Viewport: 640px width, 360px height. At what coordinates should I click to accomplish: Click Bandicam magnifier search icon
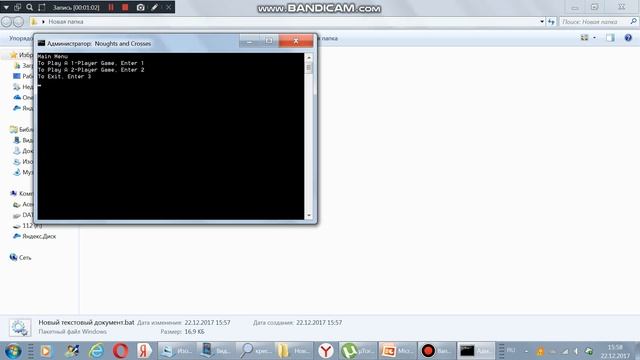pos(29,7)
